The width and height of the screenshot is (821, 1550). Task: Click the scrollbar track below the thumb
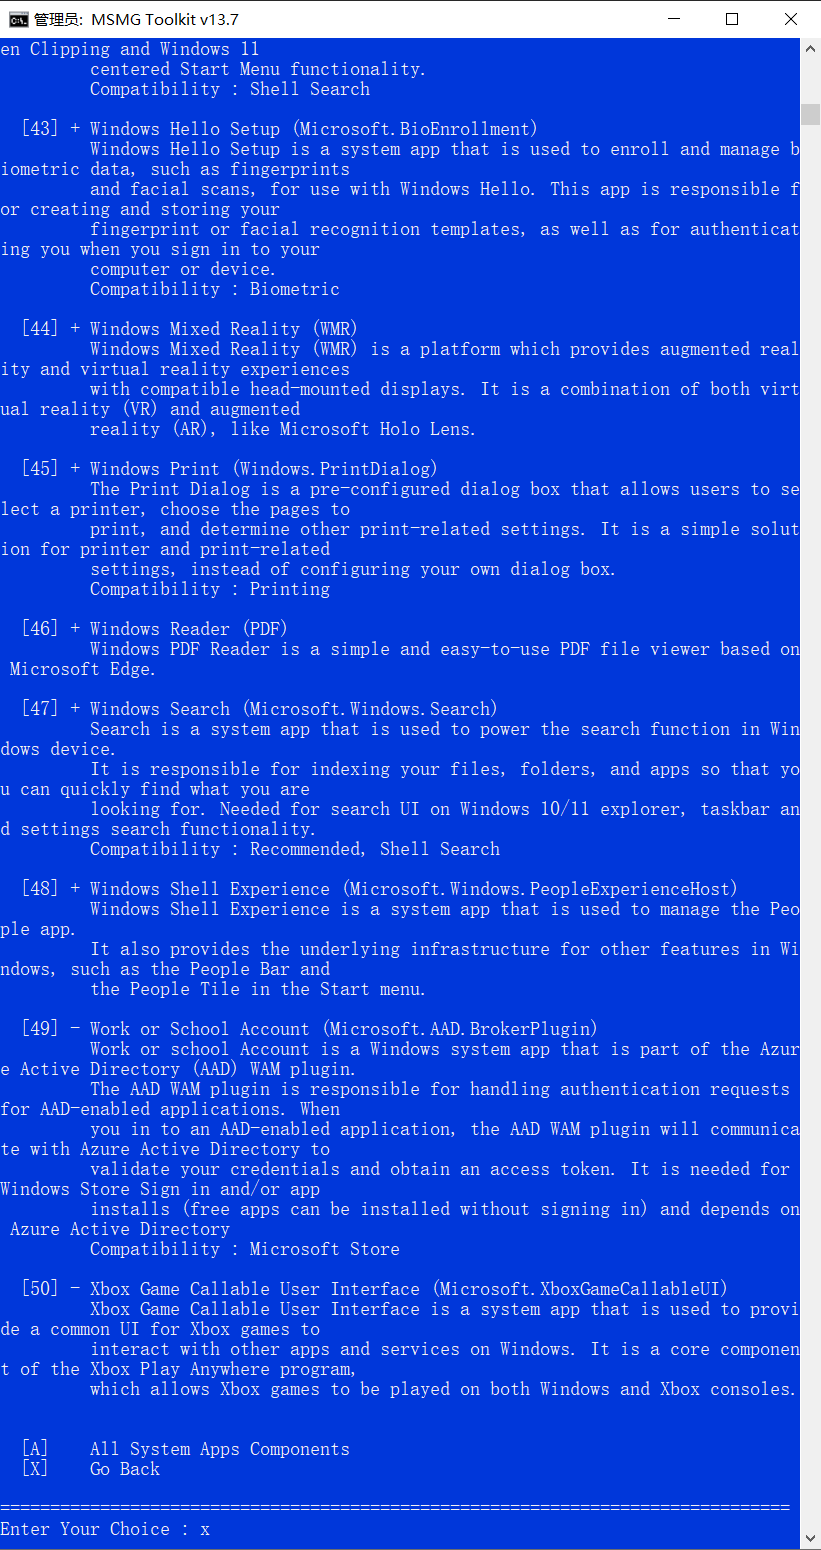click(810, 800)
